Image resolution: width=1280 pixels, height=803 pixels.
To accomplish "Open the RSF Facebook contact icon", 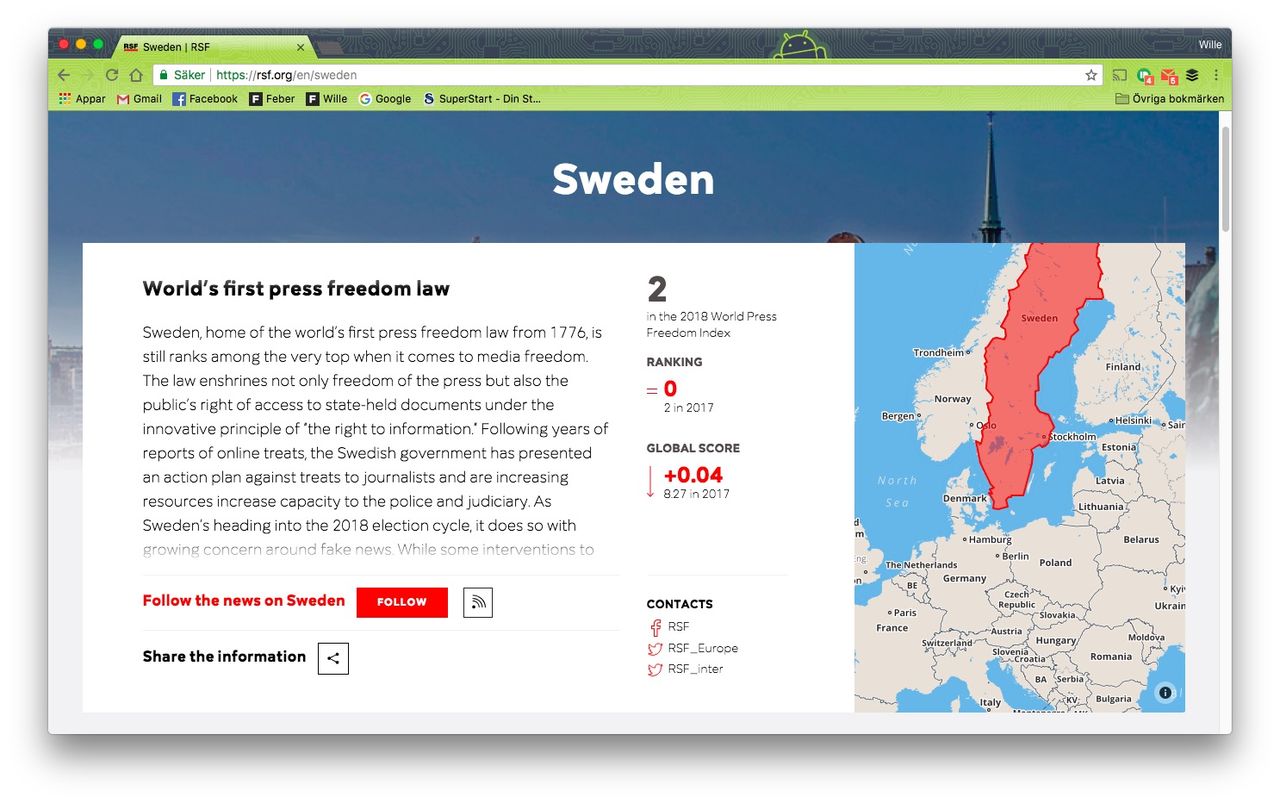I will point(656,627).
